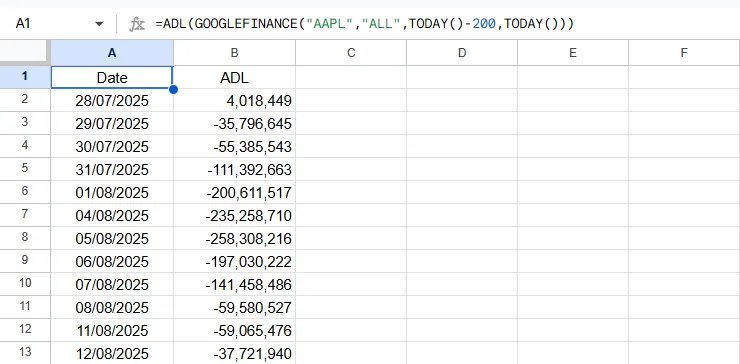Select row 13 header
Image resolution: width=740 pixels, height=364 pixels.
(25, 353)
